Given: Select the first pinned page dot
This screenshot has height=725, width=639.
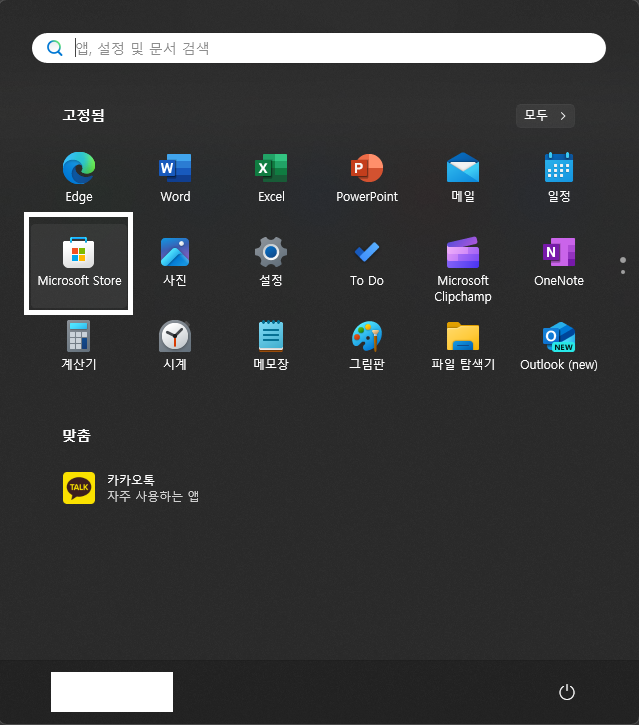Looking at the screenshot, I should 623,260.
